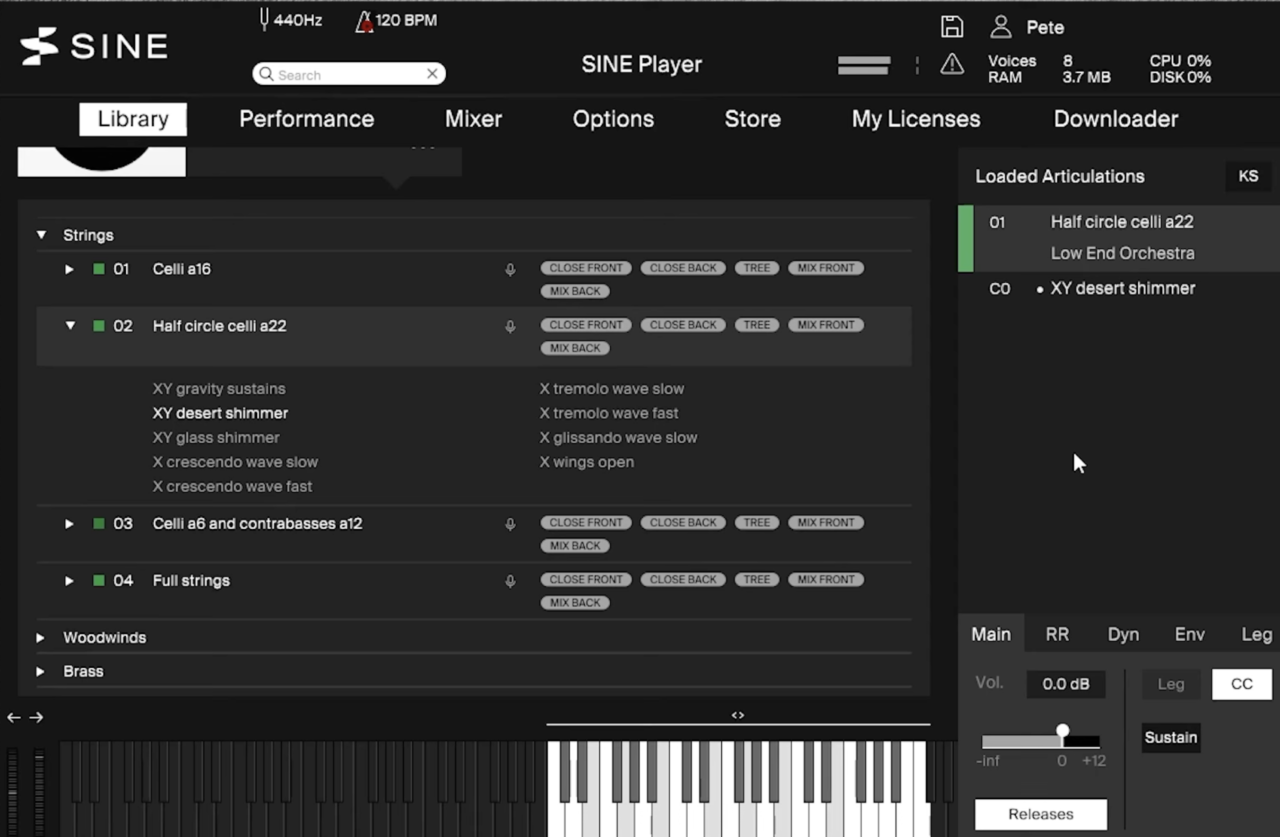Go to the Store tab
This screenshot has width=1280, height=837.
pos(752,119)
